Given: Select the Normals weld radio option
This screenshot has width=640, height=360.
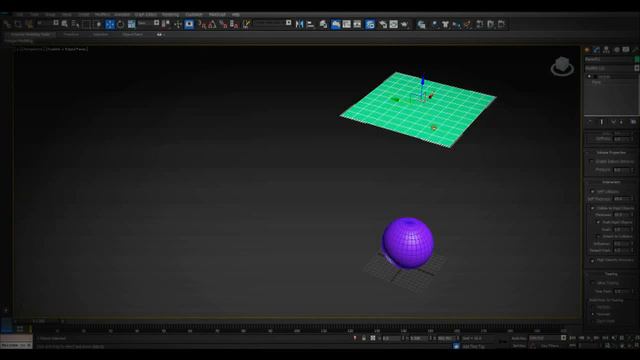Looking at the screenshot, I should (593, 314).
